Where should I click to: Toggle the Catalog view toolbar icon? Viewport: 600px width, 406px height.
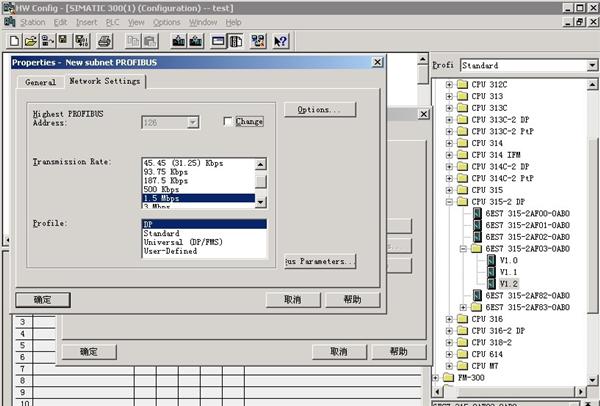point(236,41)
